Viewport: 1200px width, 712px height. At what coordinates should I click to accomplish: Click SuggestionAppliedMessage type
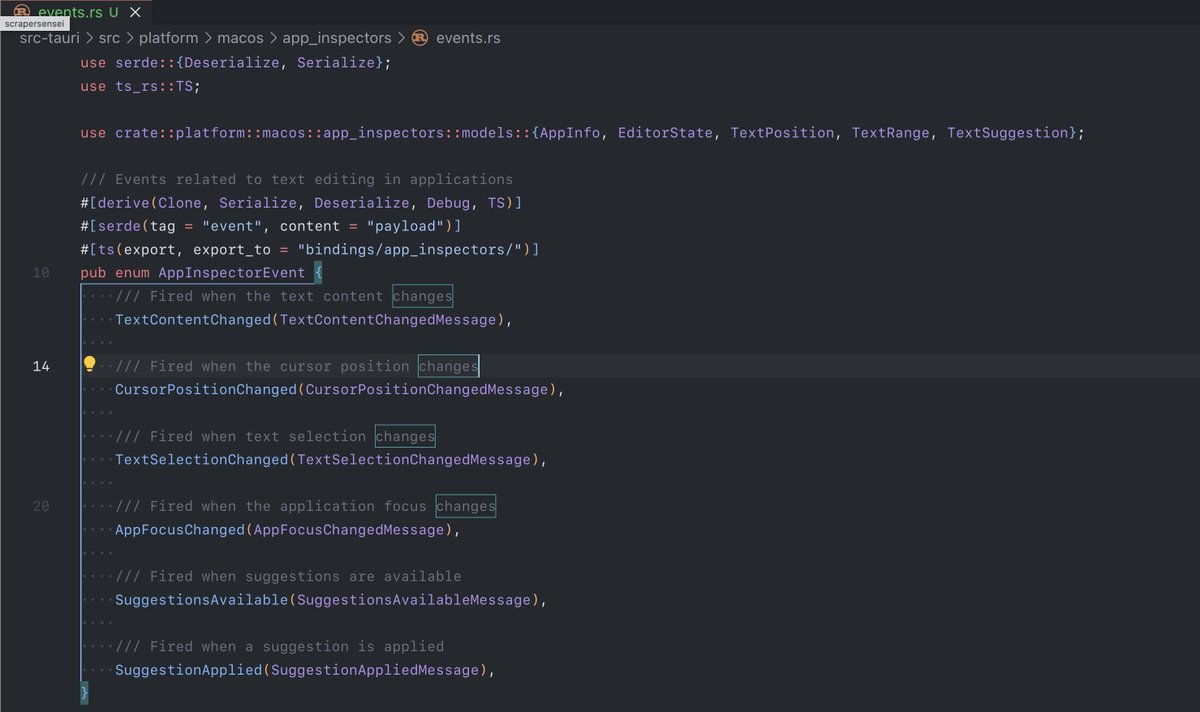pos(375,670)
